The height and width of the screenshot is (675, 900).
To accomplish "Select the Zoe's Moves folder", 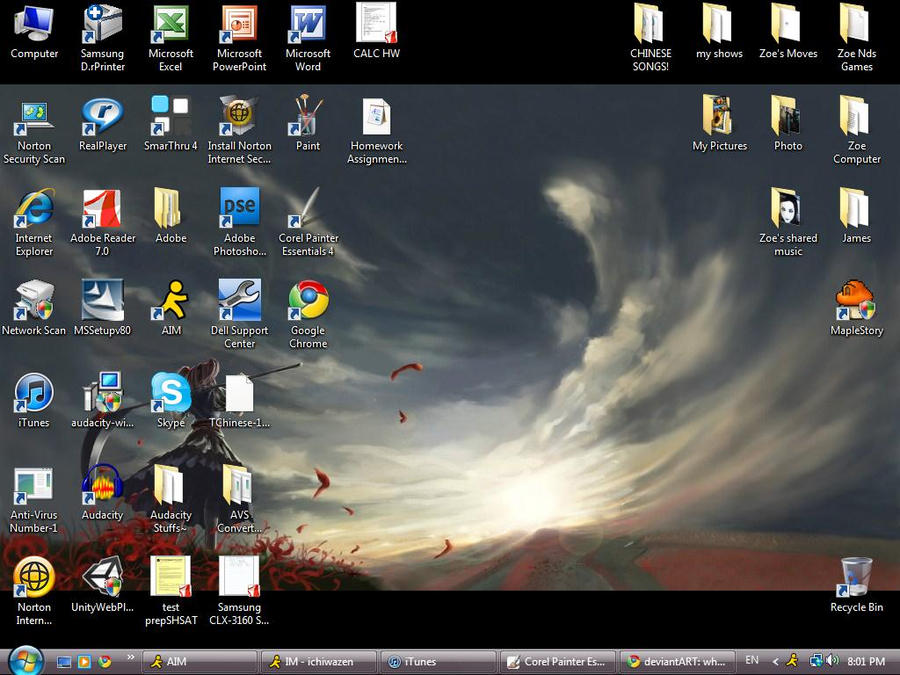I will click(x=788, y=32).
